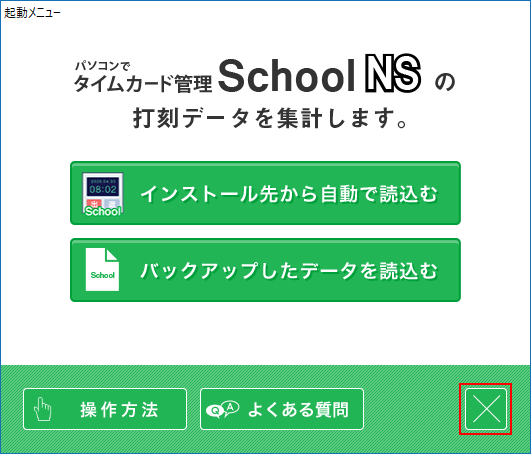This screenshot has height=454, width=531.
Task: Click the green School text on the file icon
Action: point(103,275)
